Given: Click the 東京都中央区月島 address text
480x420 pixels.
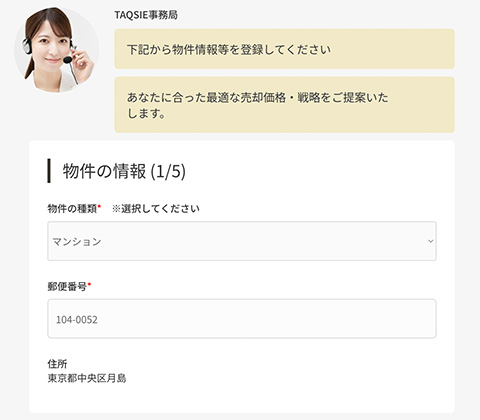Looking at the screenshot, I should coord(87,378).
